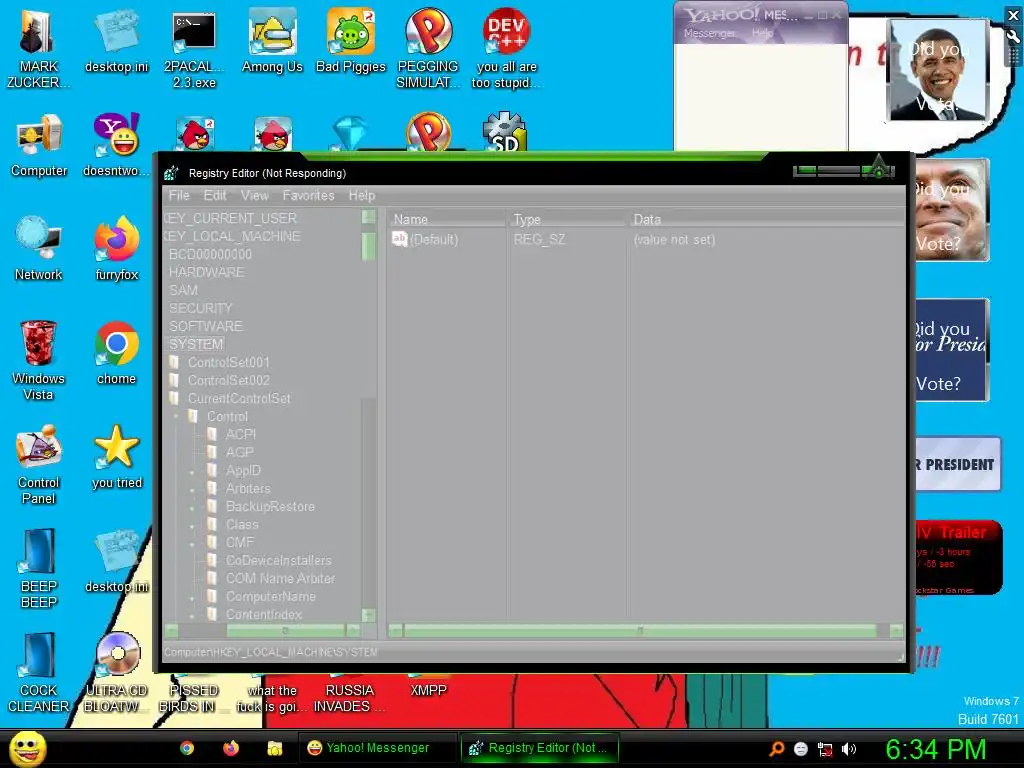Open the Yahoo 'doesntwo...' desktop shortcut
1024x768 pixels.
(116, 146)
